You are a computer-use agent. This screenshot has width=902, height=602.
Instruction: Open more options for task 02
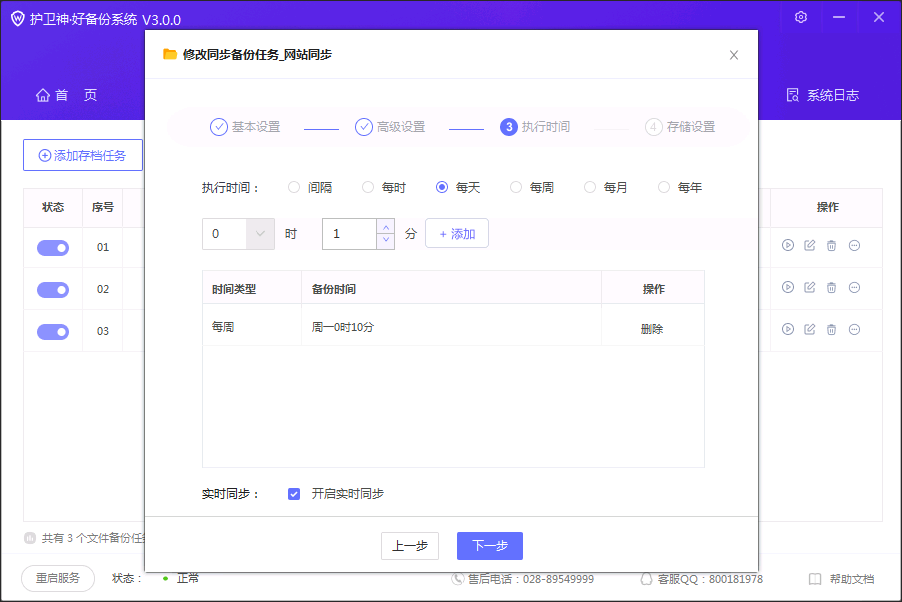pyautogui.click(x=854, y=287)
